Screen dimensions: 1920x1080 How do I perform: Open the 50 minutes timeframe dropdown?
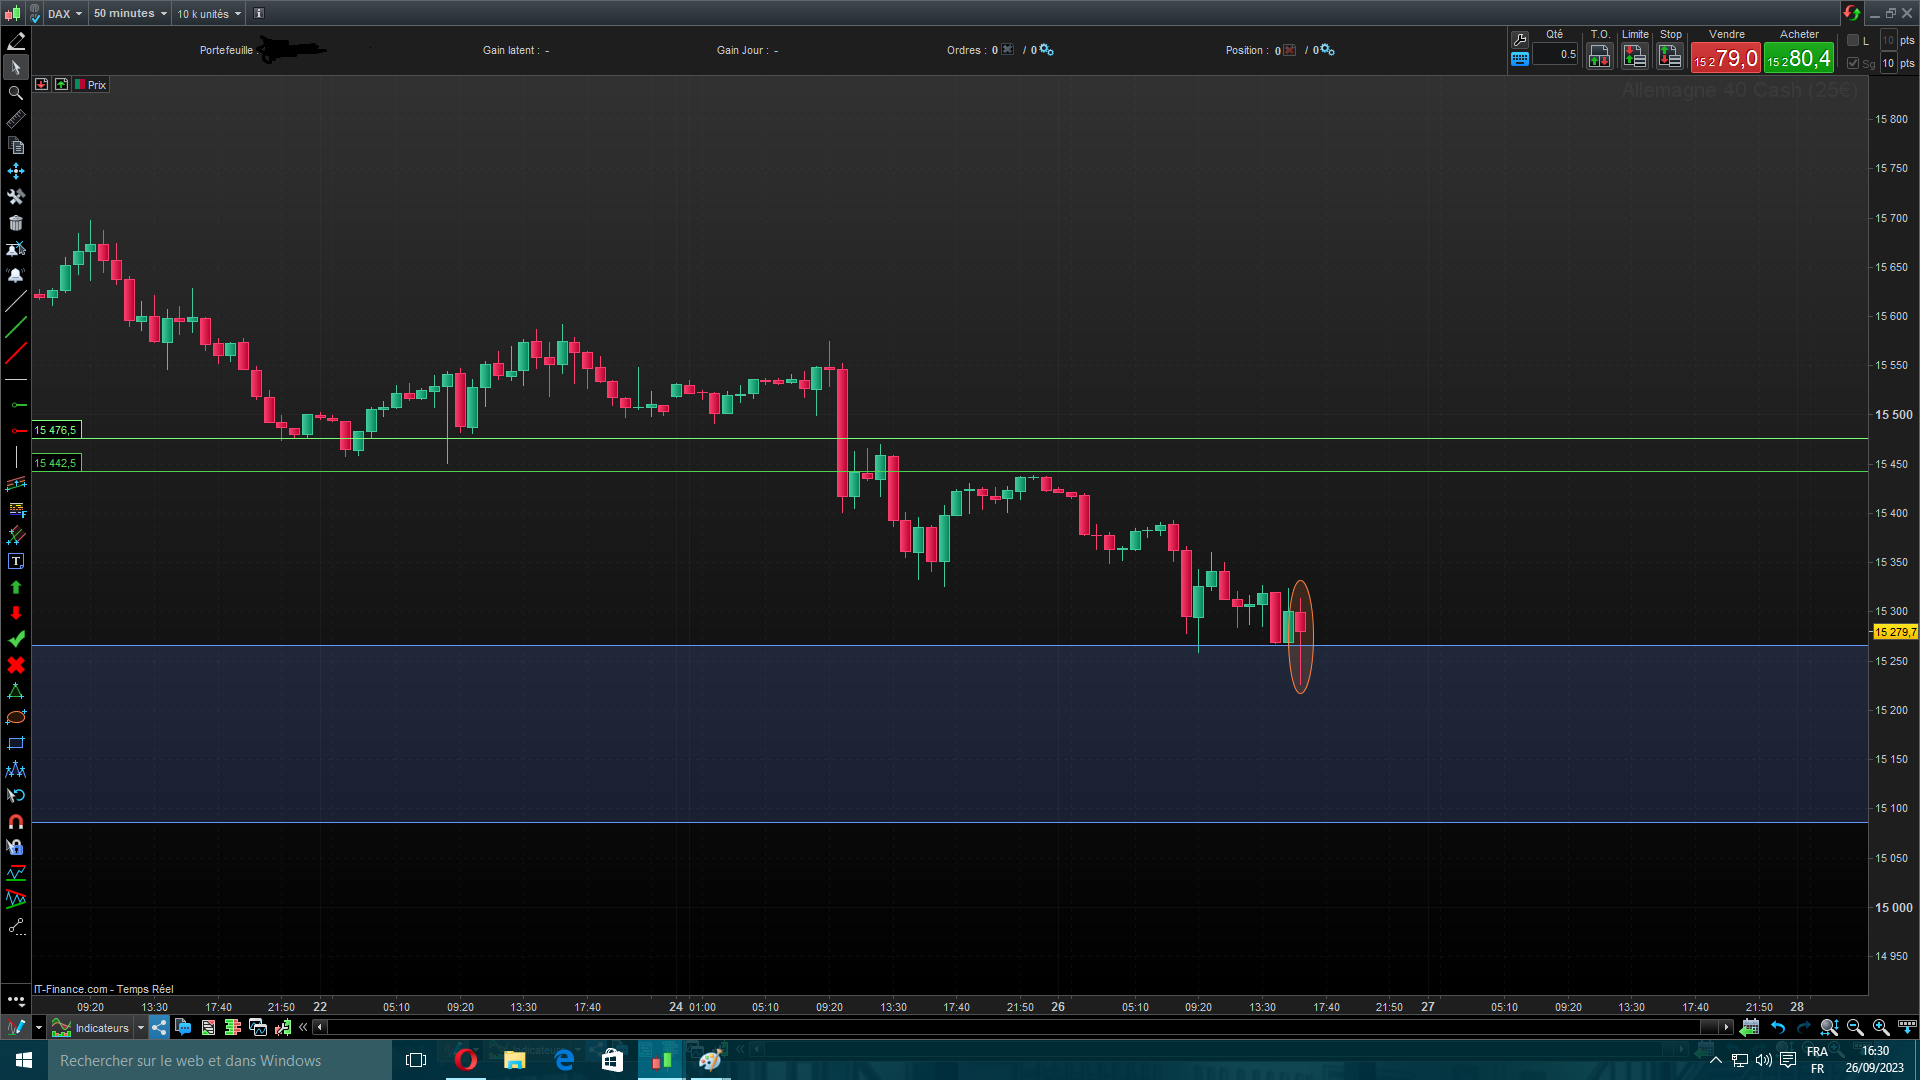tap(130, 14)
